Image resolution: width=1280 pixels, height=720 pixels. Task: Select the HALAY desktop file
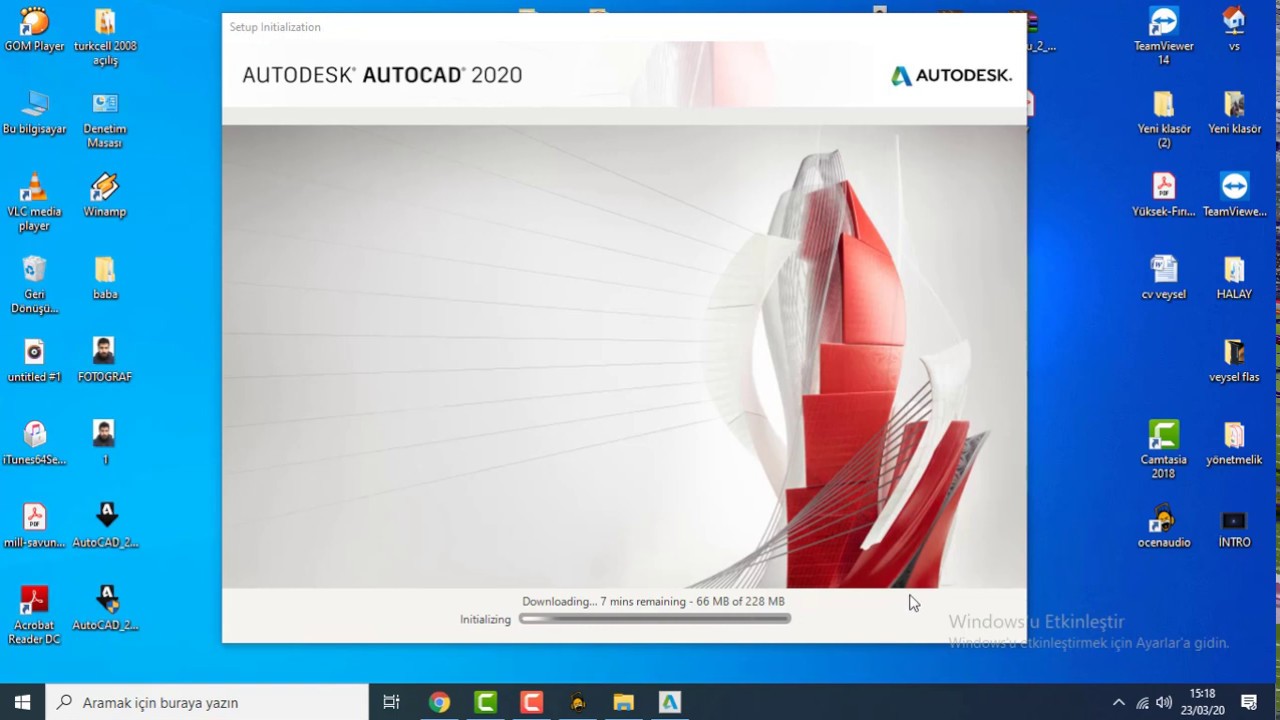(x=1234, y=278)
